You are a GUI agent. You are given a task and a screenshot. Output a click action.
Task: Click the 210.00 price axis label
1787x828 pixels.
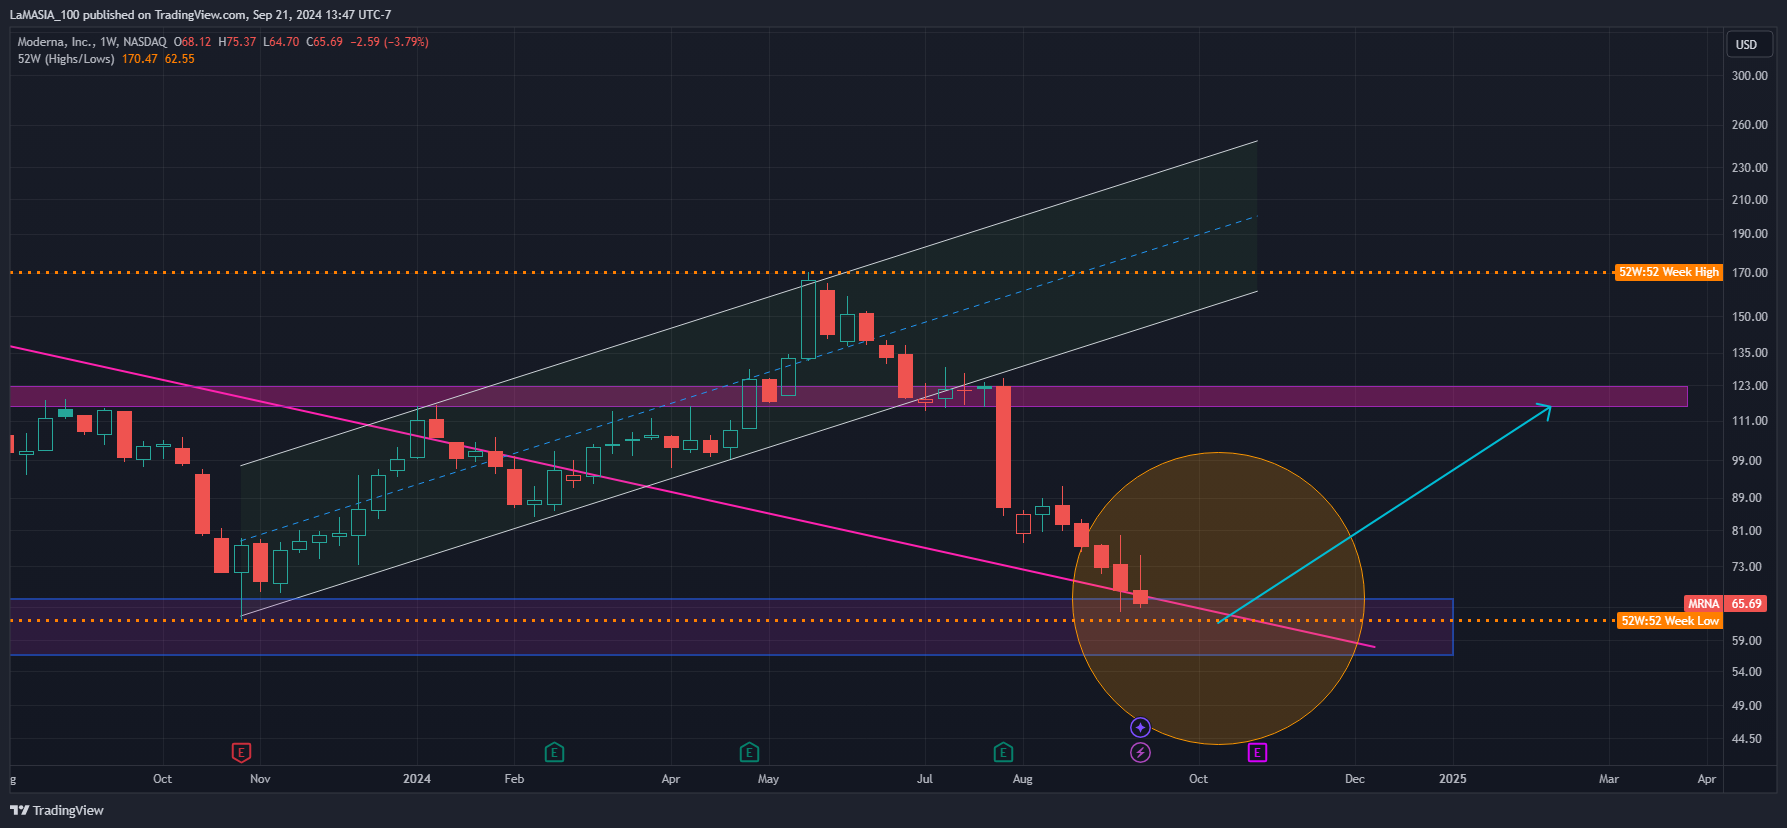coord(1750,200)
